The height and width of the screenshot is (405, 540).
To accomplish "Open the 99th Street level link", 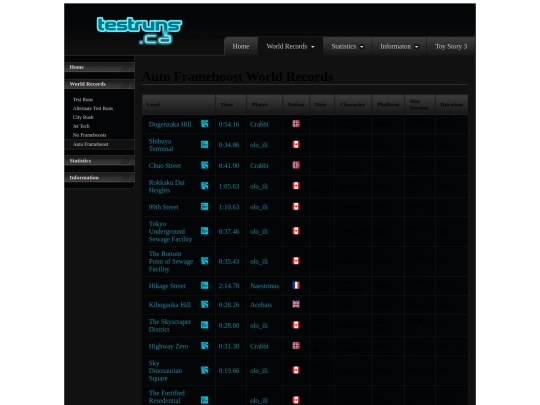I will (x=164, y=207).
